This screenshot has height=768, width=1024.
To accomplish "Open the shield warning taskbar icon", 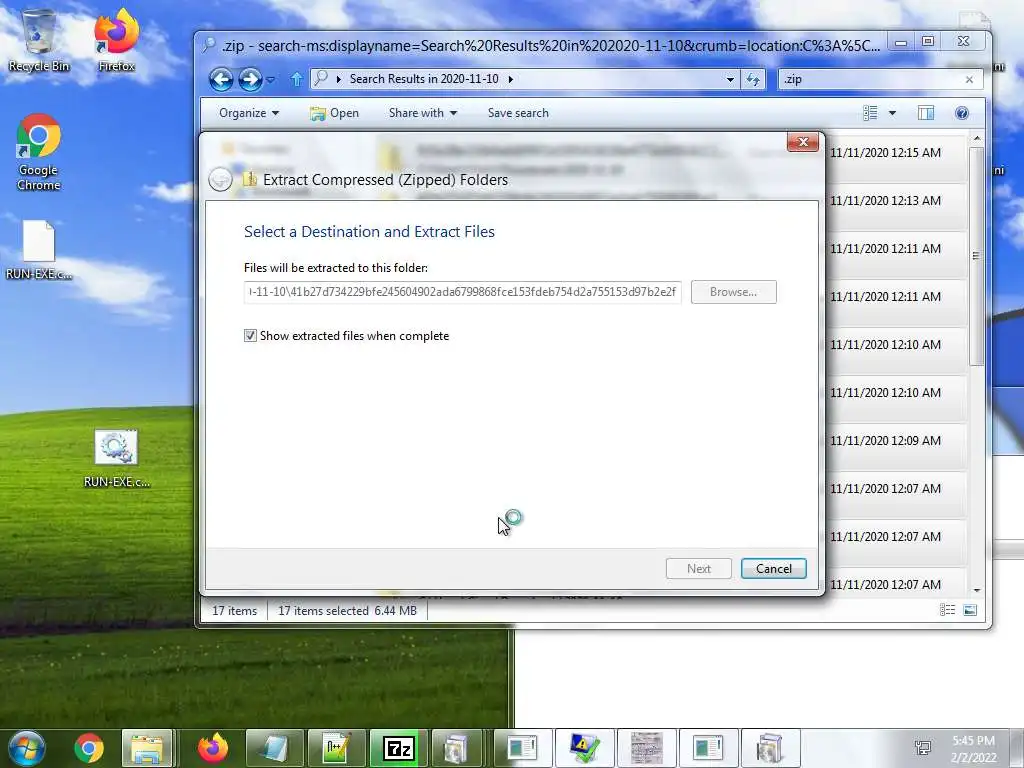I will [x=584, y=748].
